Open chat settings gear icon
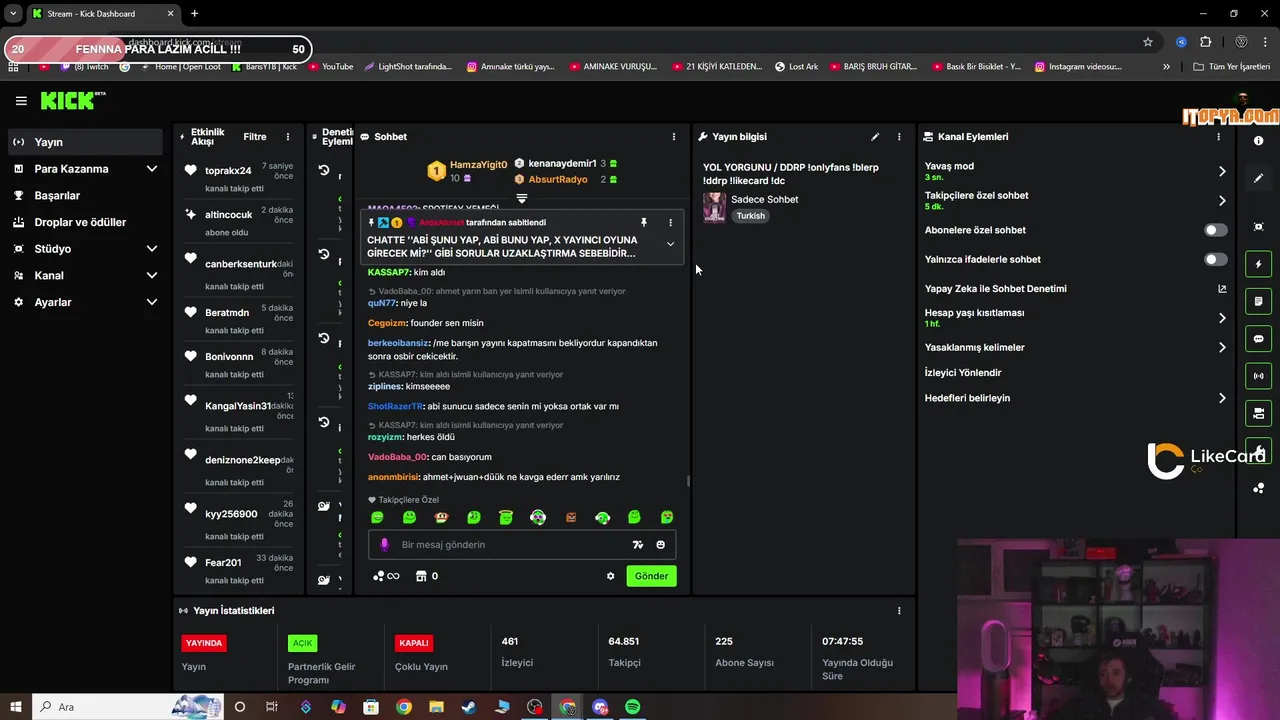The image size is (1280, 720). (x=611, y=576)
